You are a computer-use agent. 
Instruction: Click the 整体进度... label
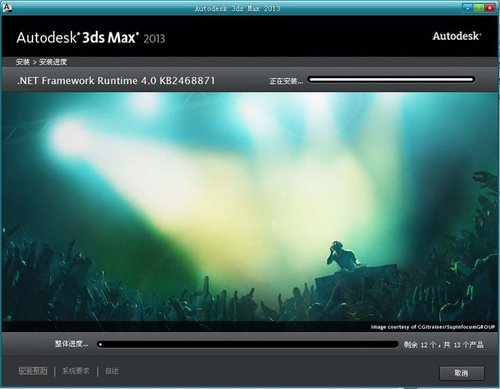[x=71, y=344]
